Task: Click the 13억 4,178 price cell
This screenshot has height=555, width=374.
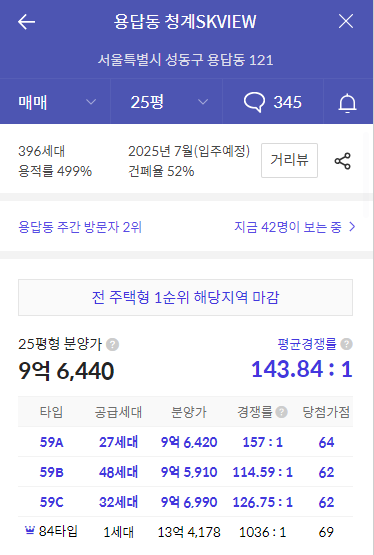Action: [x=189, y=532]
